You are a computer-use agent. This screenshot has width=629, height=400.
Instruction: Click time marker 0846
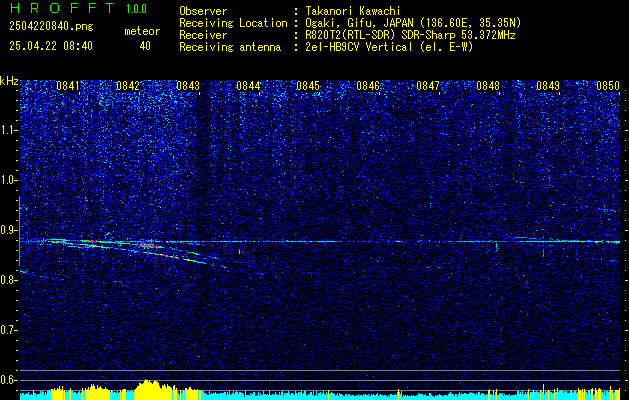(368, 86)
